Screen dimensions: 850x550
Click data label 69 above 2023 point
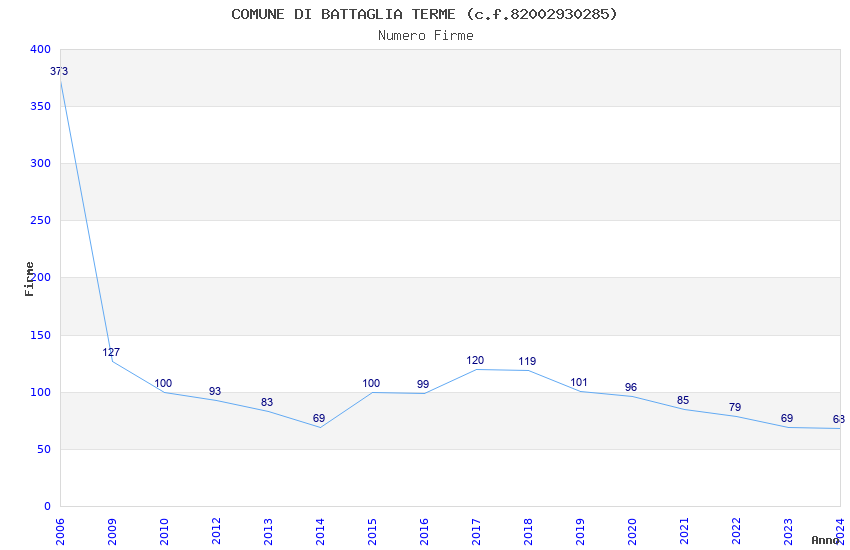pyautogui.click(x=788, y=418)
